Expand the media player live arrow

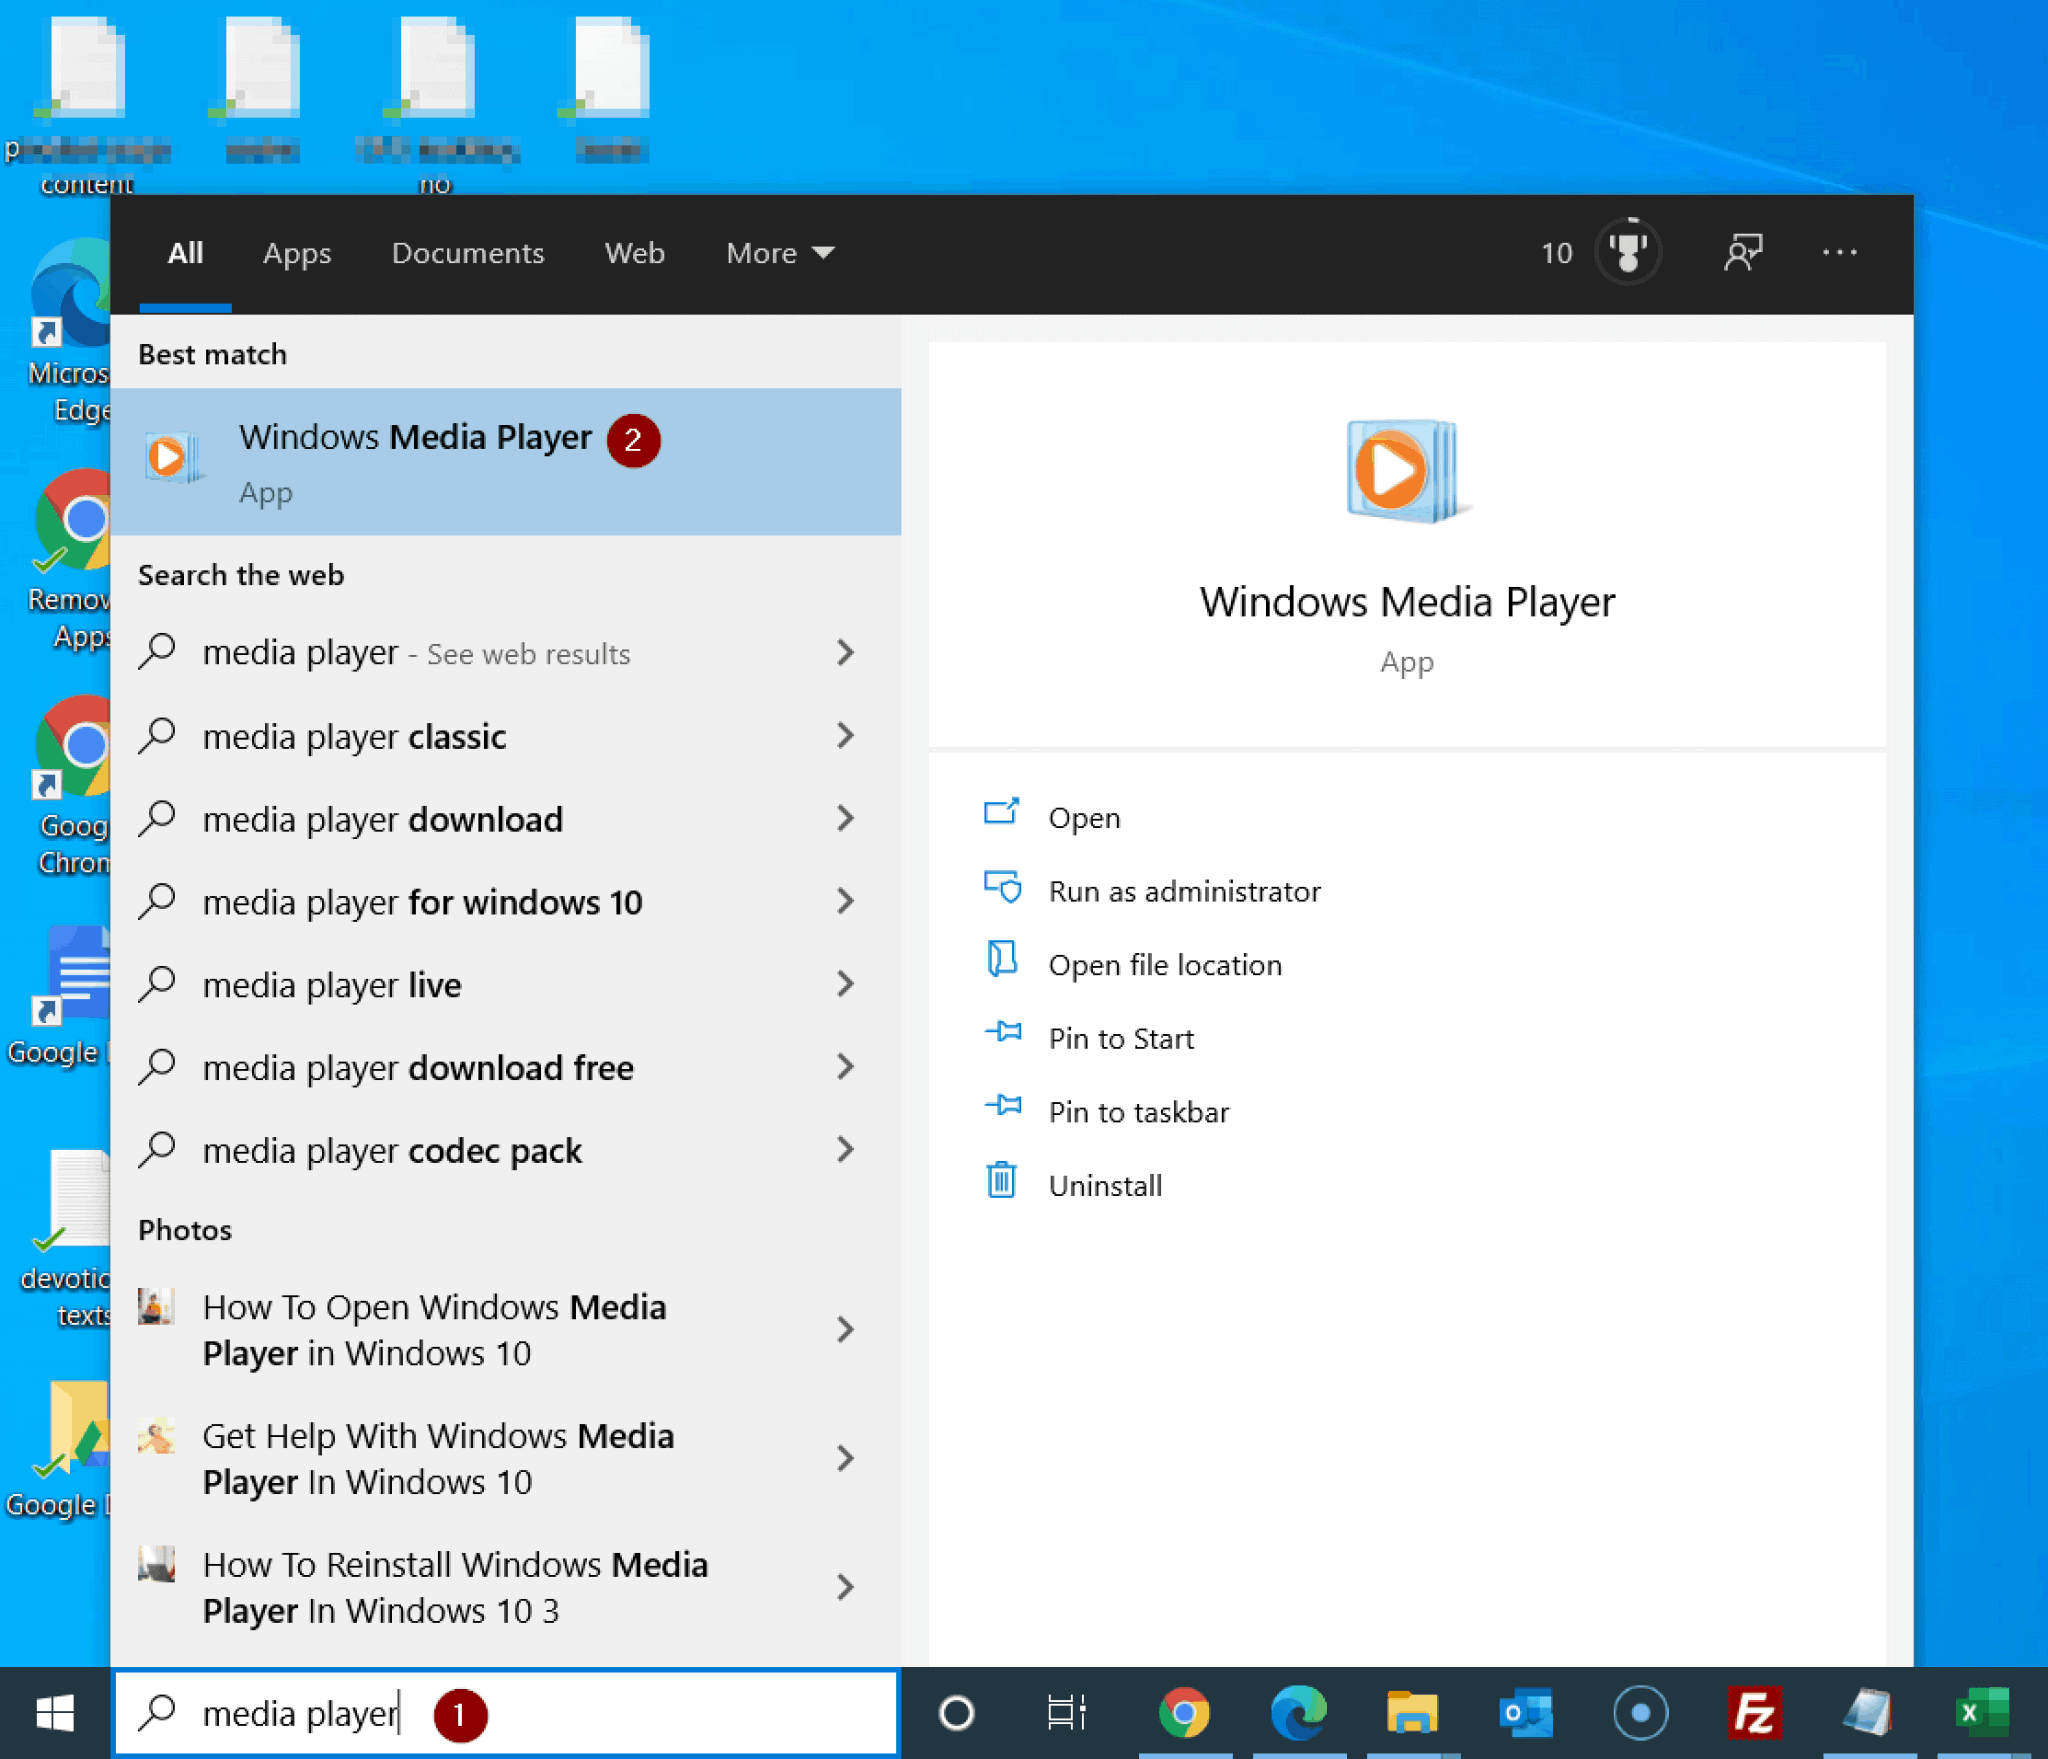pyautogui.click(x=845, y=984)
